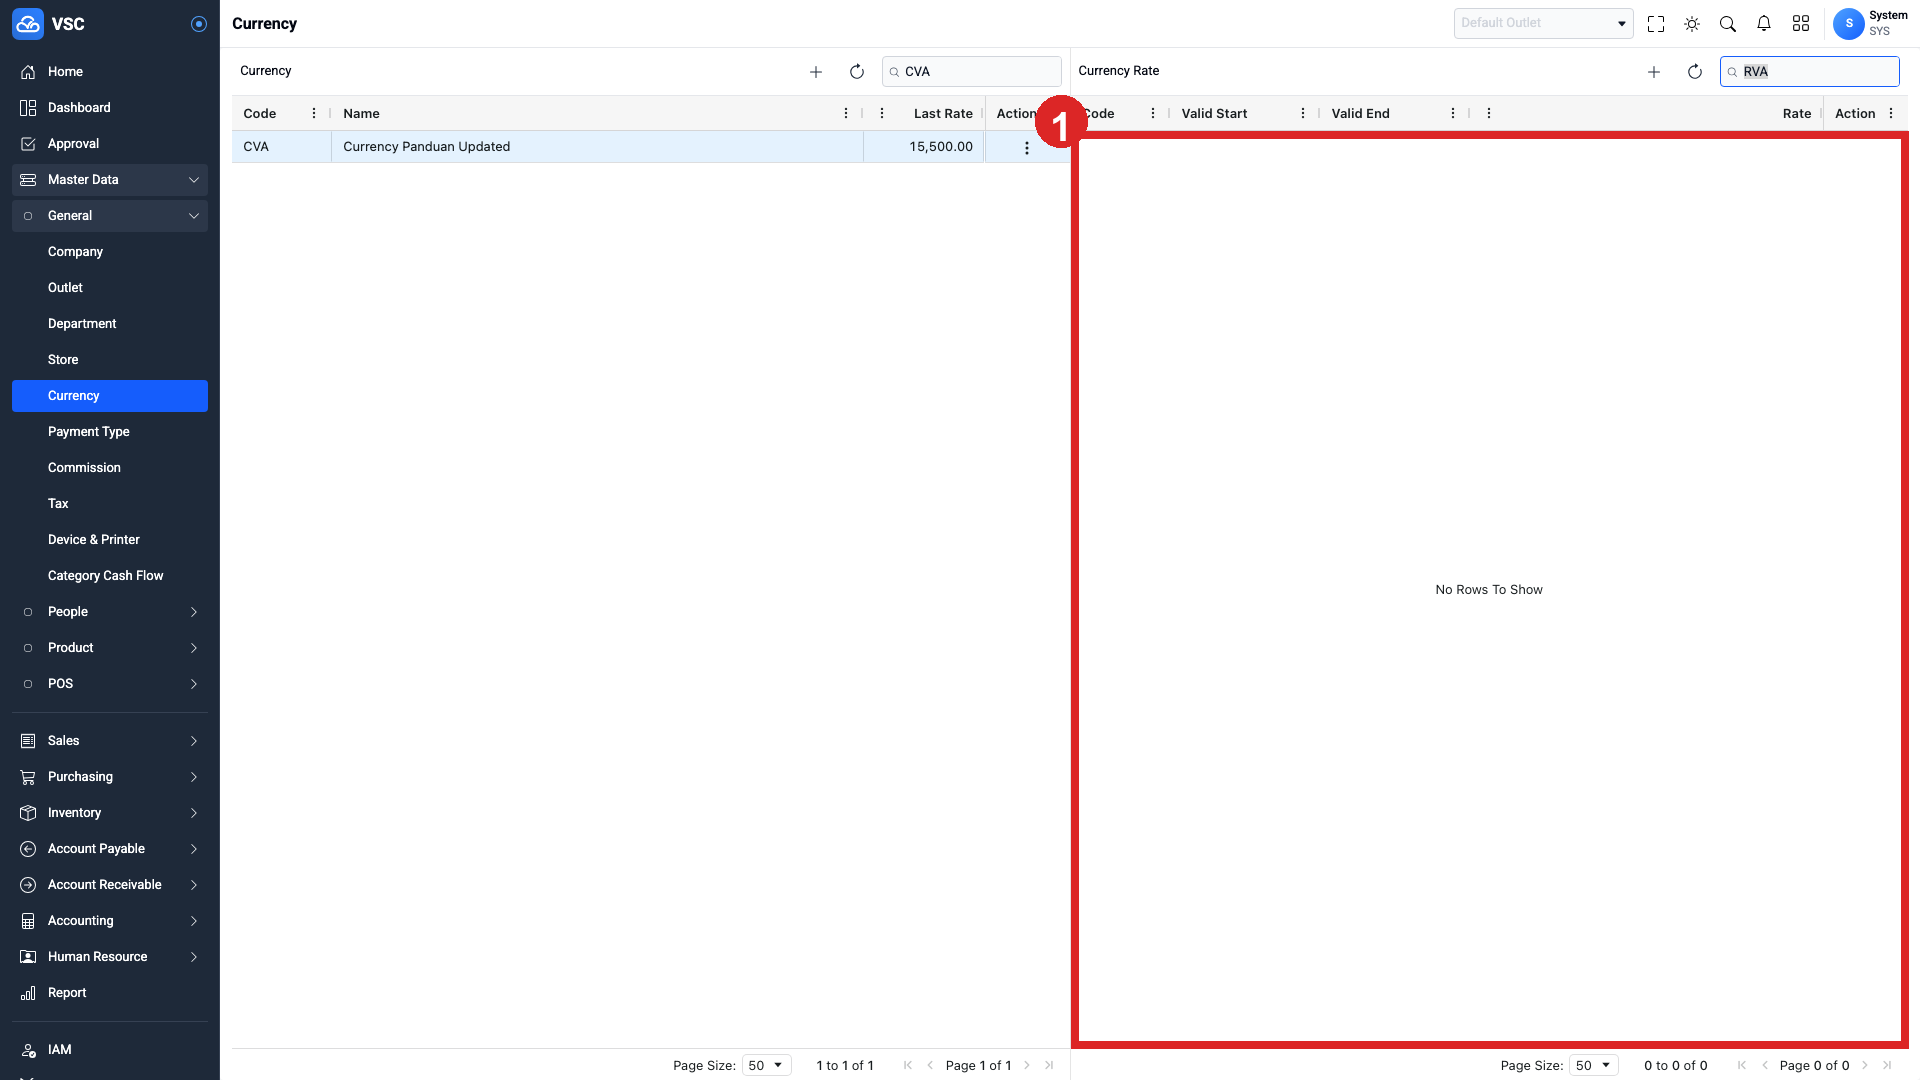Expand Account Payable menu
Screen dimensions: 1920x1080
[x=110, y=849]
